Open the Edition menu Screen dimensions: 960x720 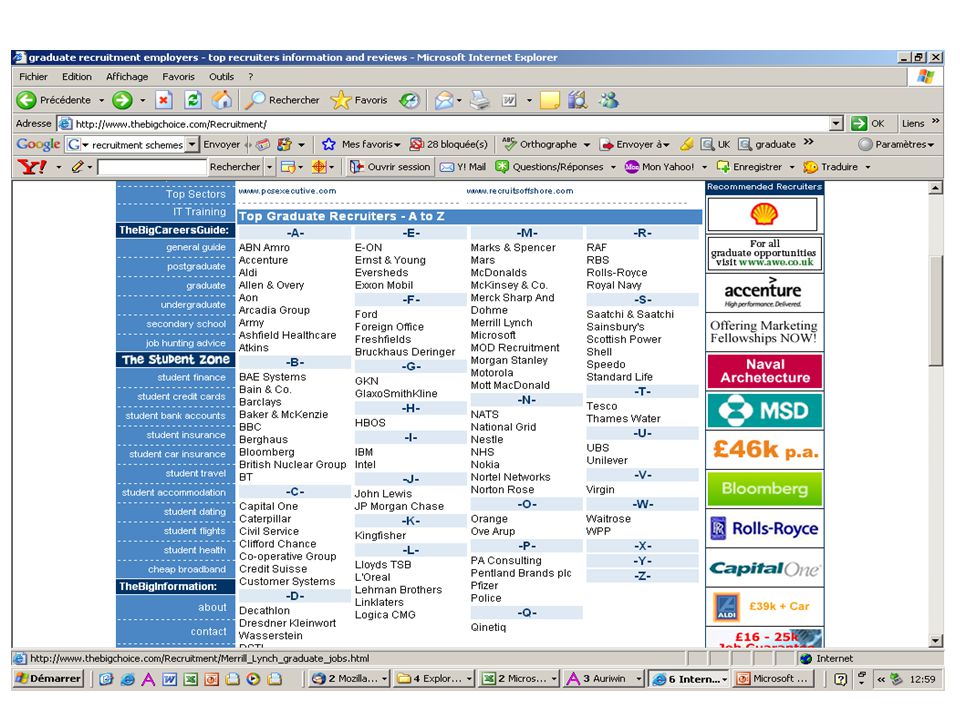[x=77, y=77]
